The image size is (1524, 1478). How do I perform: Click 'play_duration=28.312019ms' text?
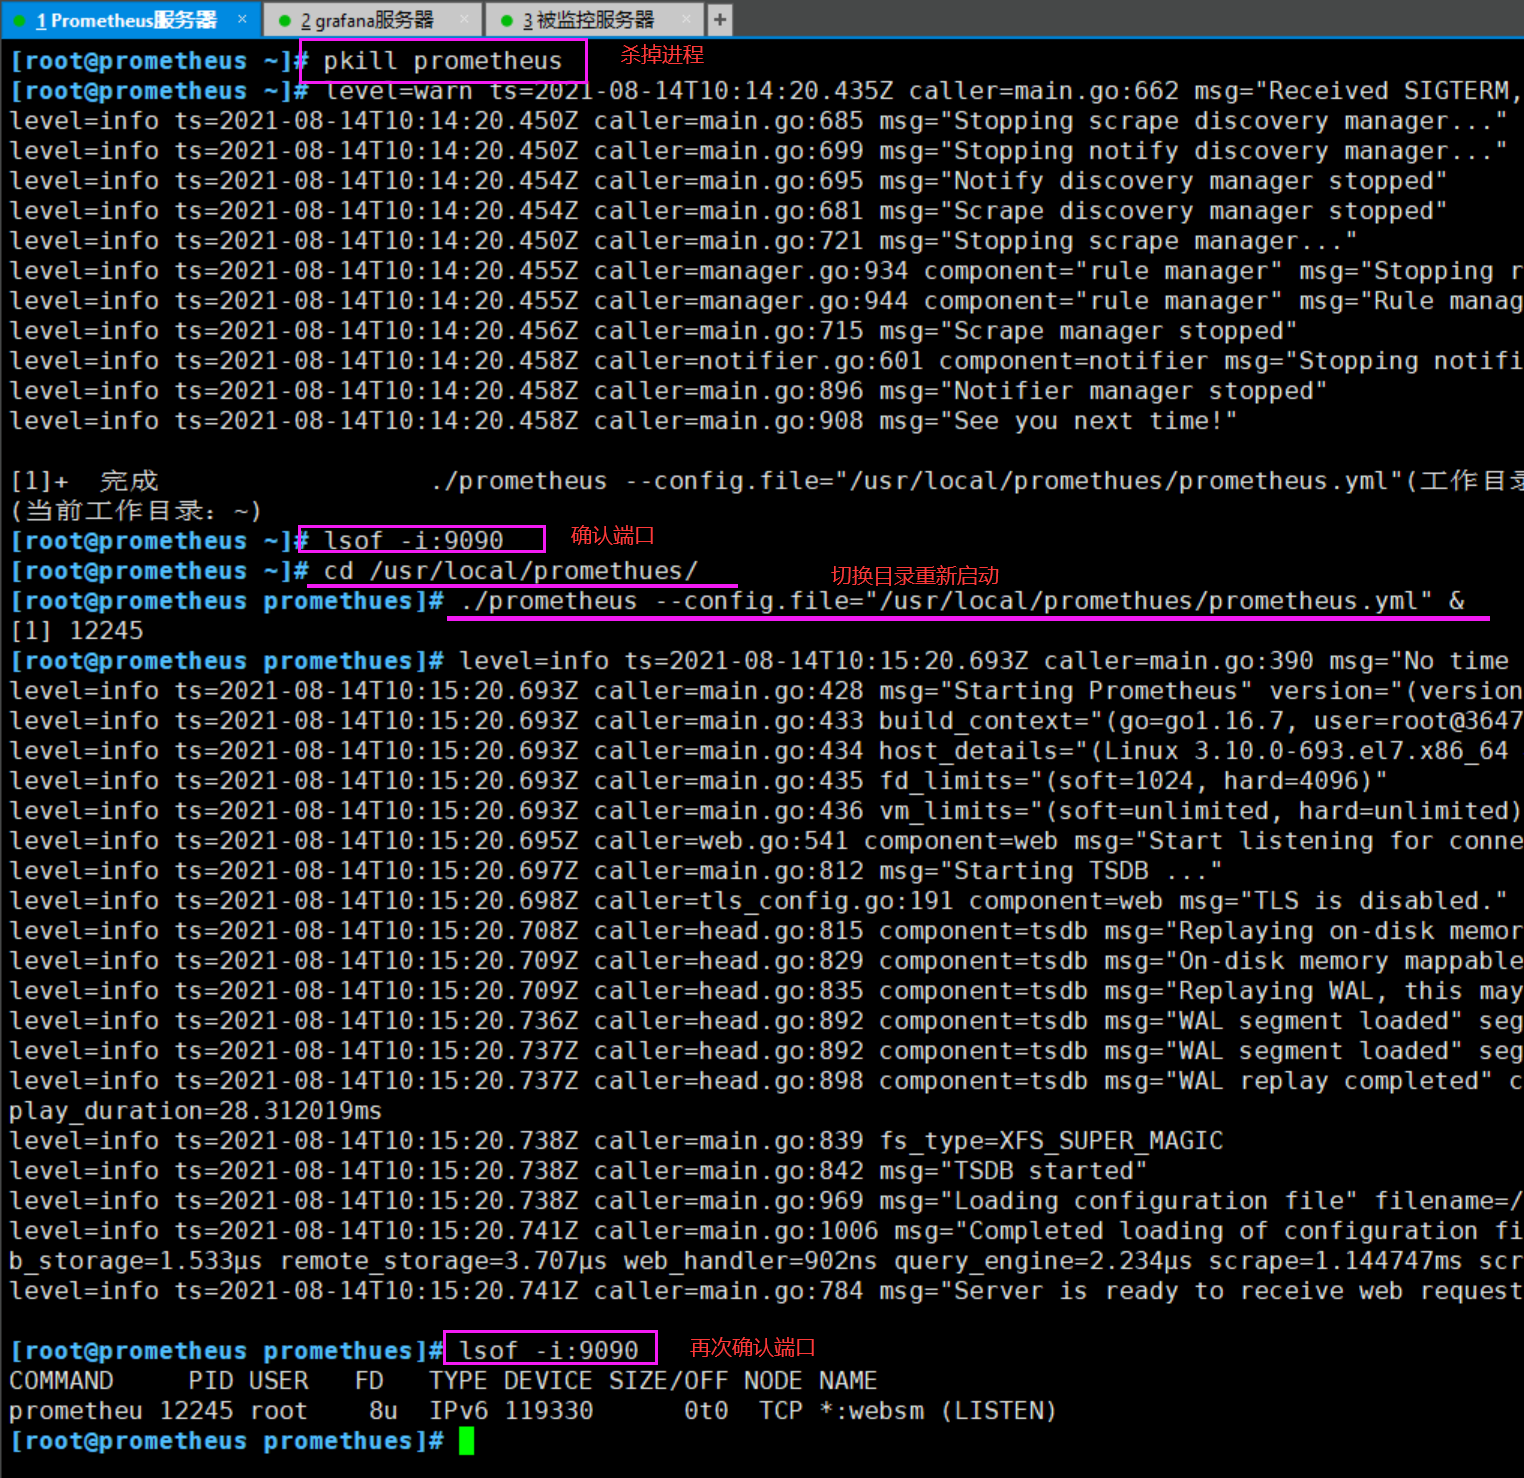coord(195,1111)
